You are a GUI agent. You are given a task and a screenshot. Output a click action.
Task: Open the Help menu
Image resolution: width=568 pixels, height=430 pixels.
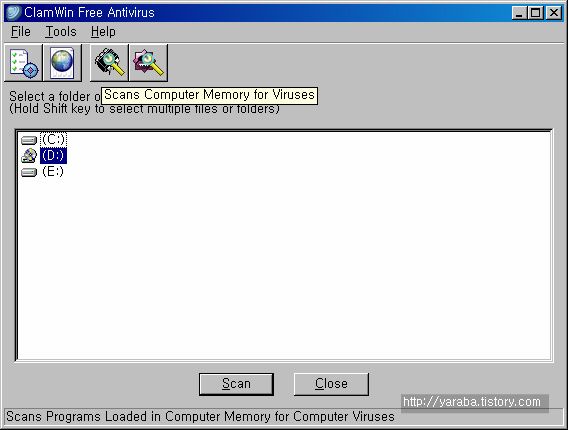pos(103,32)
